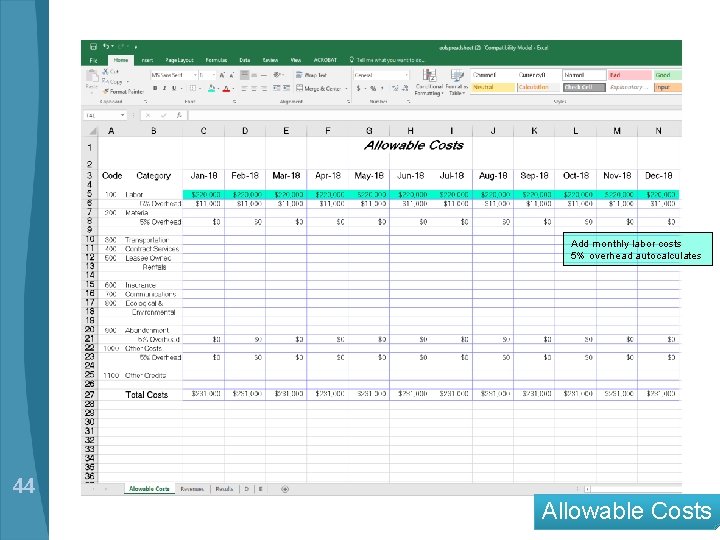This screenshot has height=540, width=720.
Task: Switch to the Revenues sheet tab
Action: 192,489
